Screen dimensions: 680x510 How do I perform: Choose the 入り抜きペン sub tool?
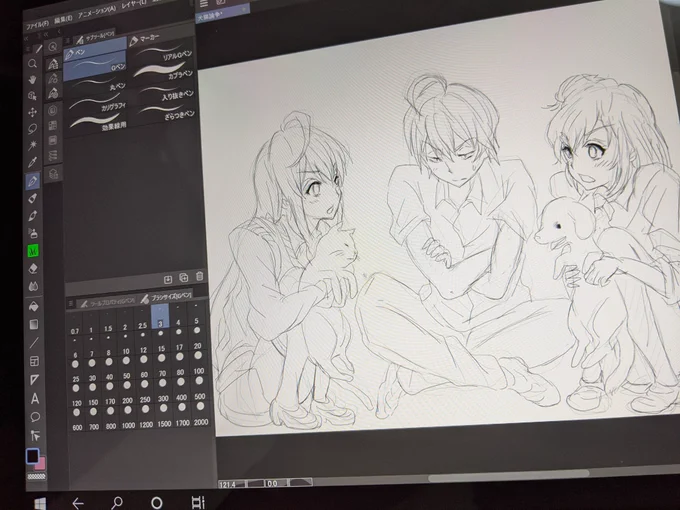(164, 93)
